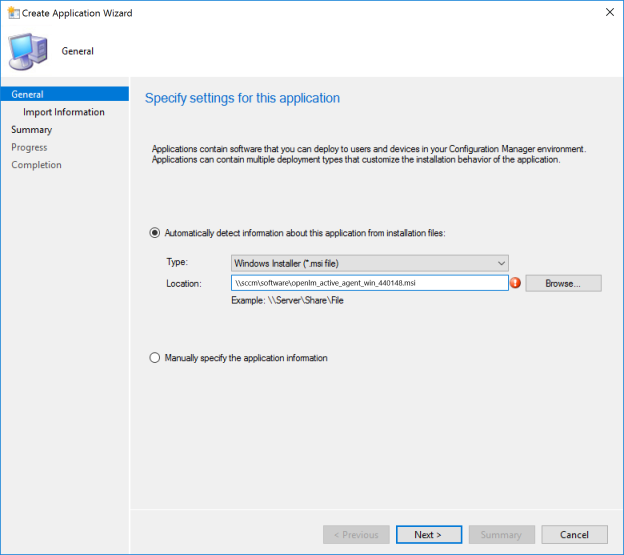624x555 pixels.
Task: Select the Completion step in the sidebar
Action: click(x=36, y=165)
